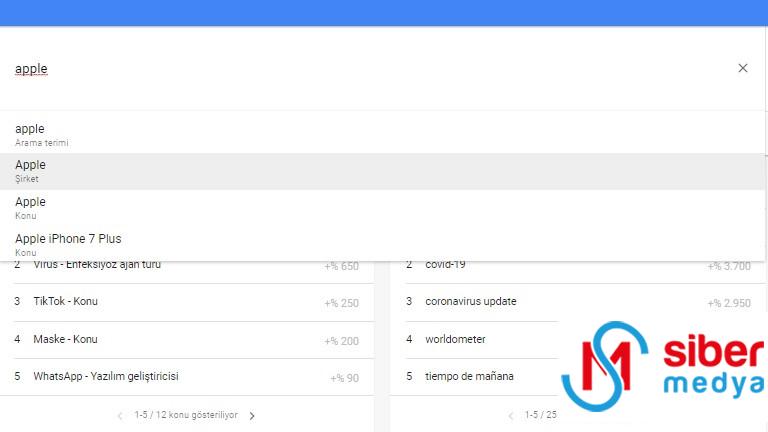Click the blue header bar at top

pyautogui.click(x=384, y=12)
